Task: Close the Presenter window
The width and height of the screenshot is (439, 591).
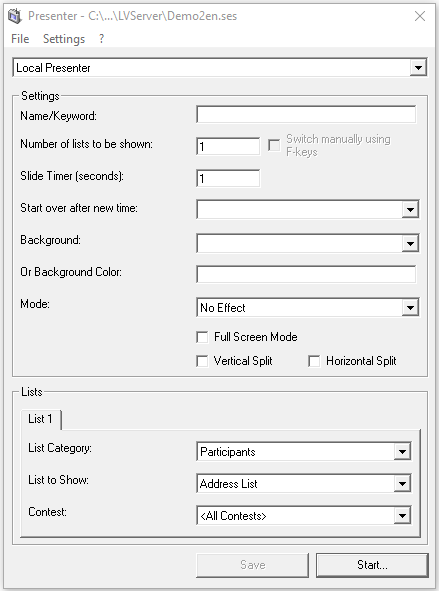Action: pyautogui.click(x=420, y=16)
